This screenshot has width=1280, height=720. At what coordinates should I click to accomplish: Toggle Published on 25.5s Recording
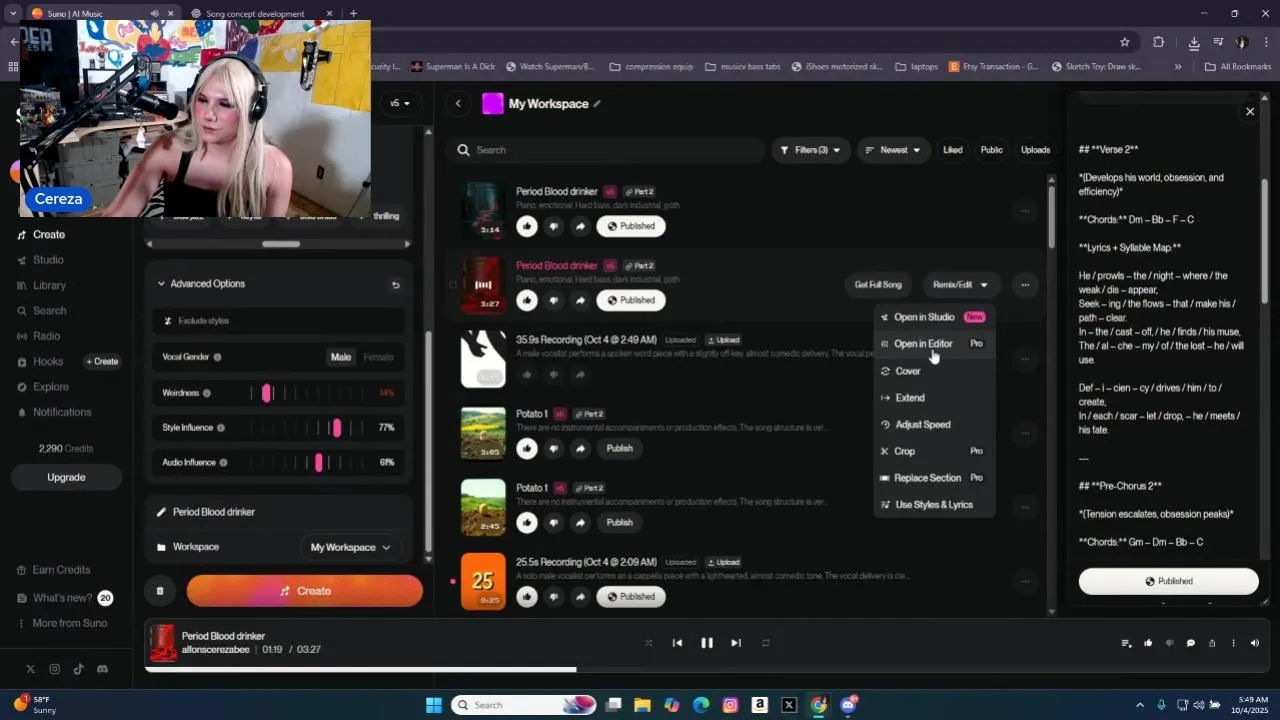(631, 597)
